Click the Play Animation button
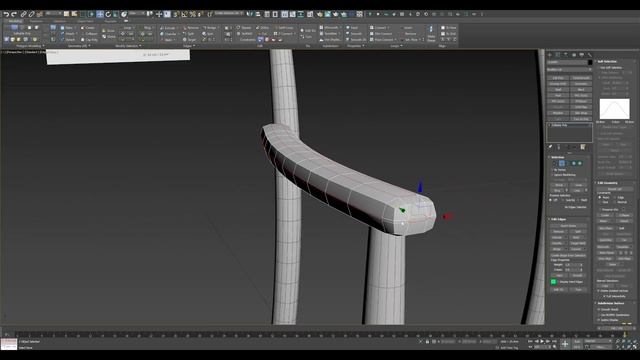Image resolution: width=640 pixels, height=360 pixels. tap(542, 341)
